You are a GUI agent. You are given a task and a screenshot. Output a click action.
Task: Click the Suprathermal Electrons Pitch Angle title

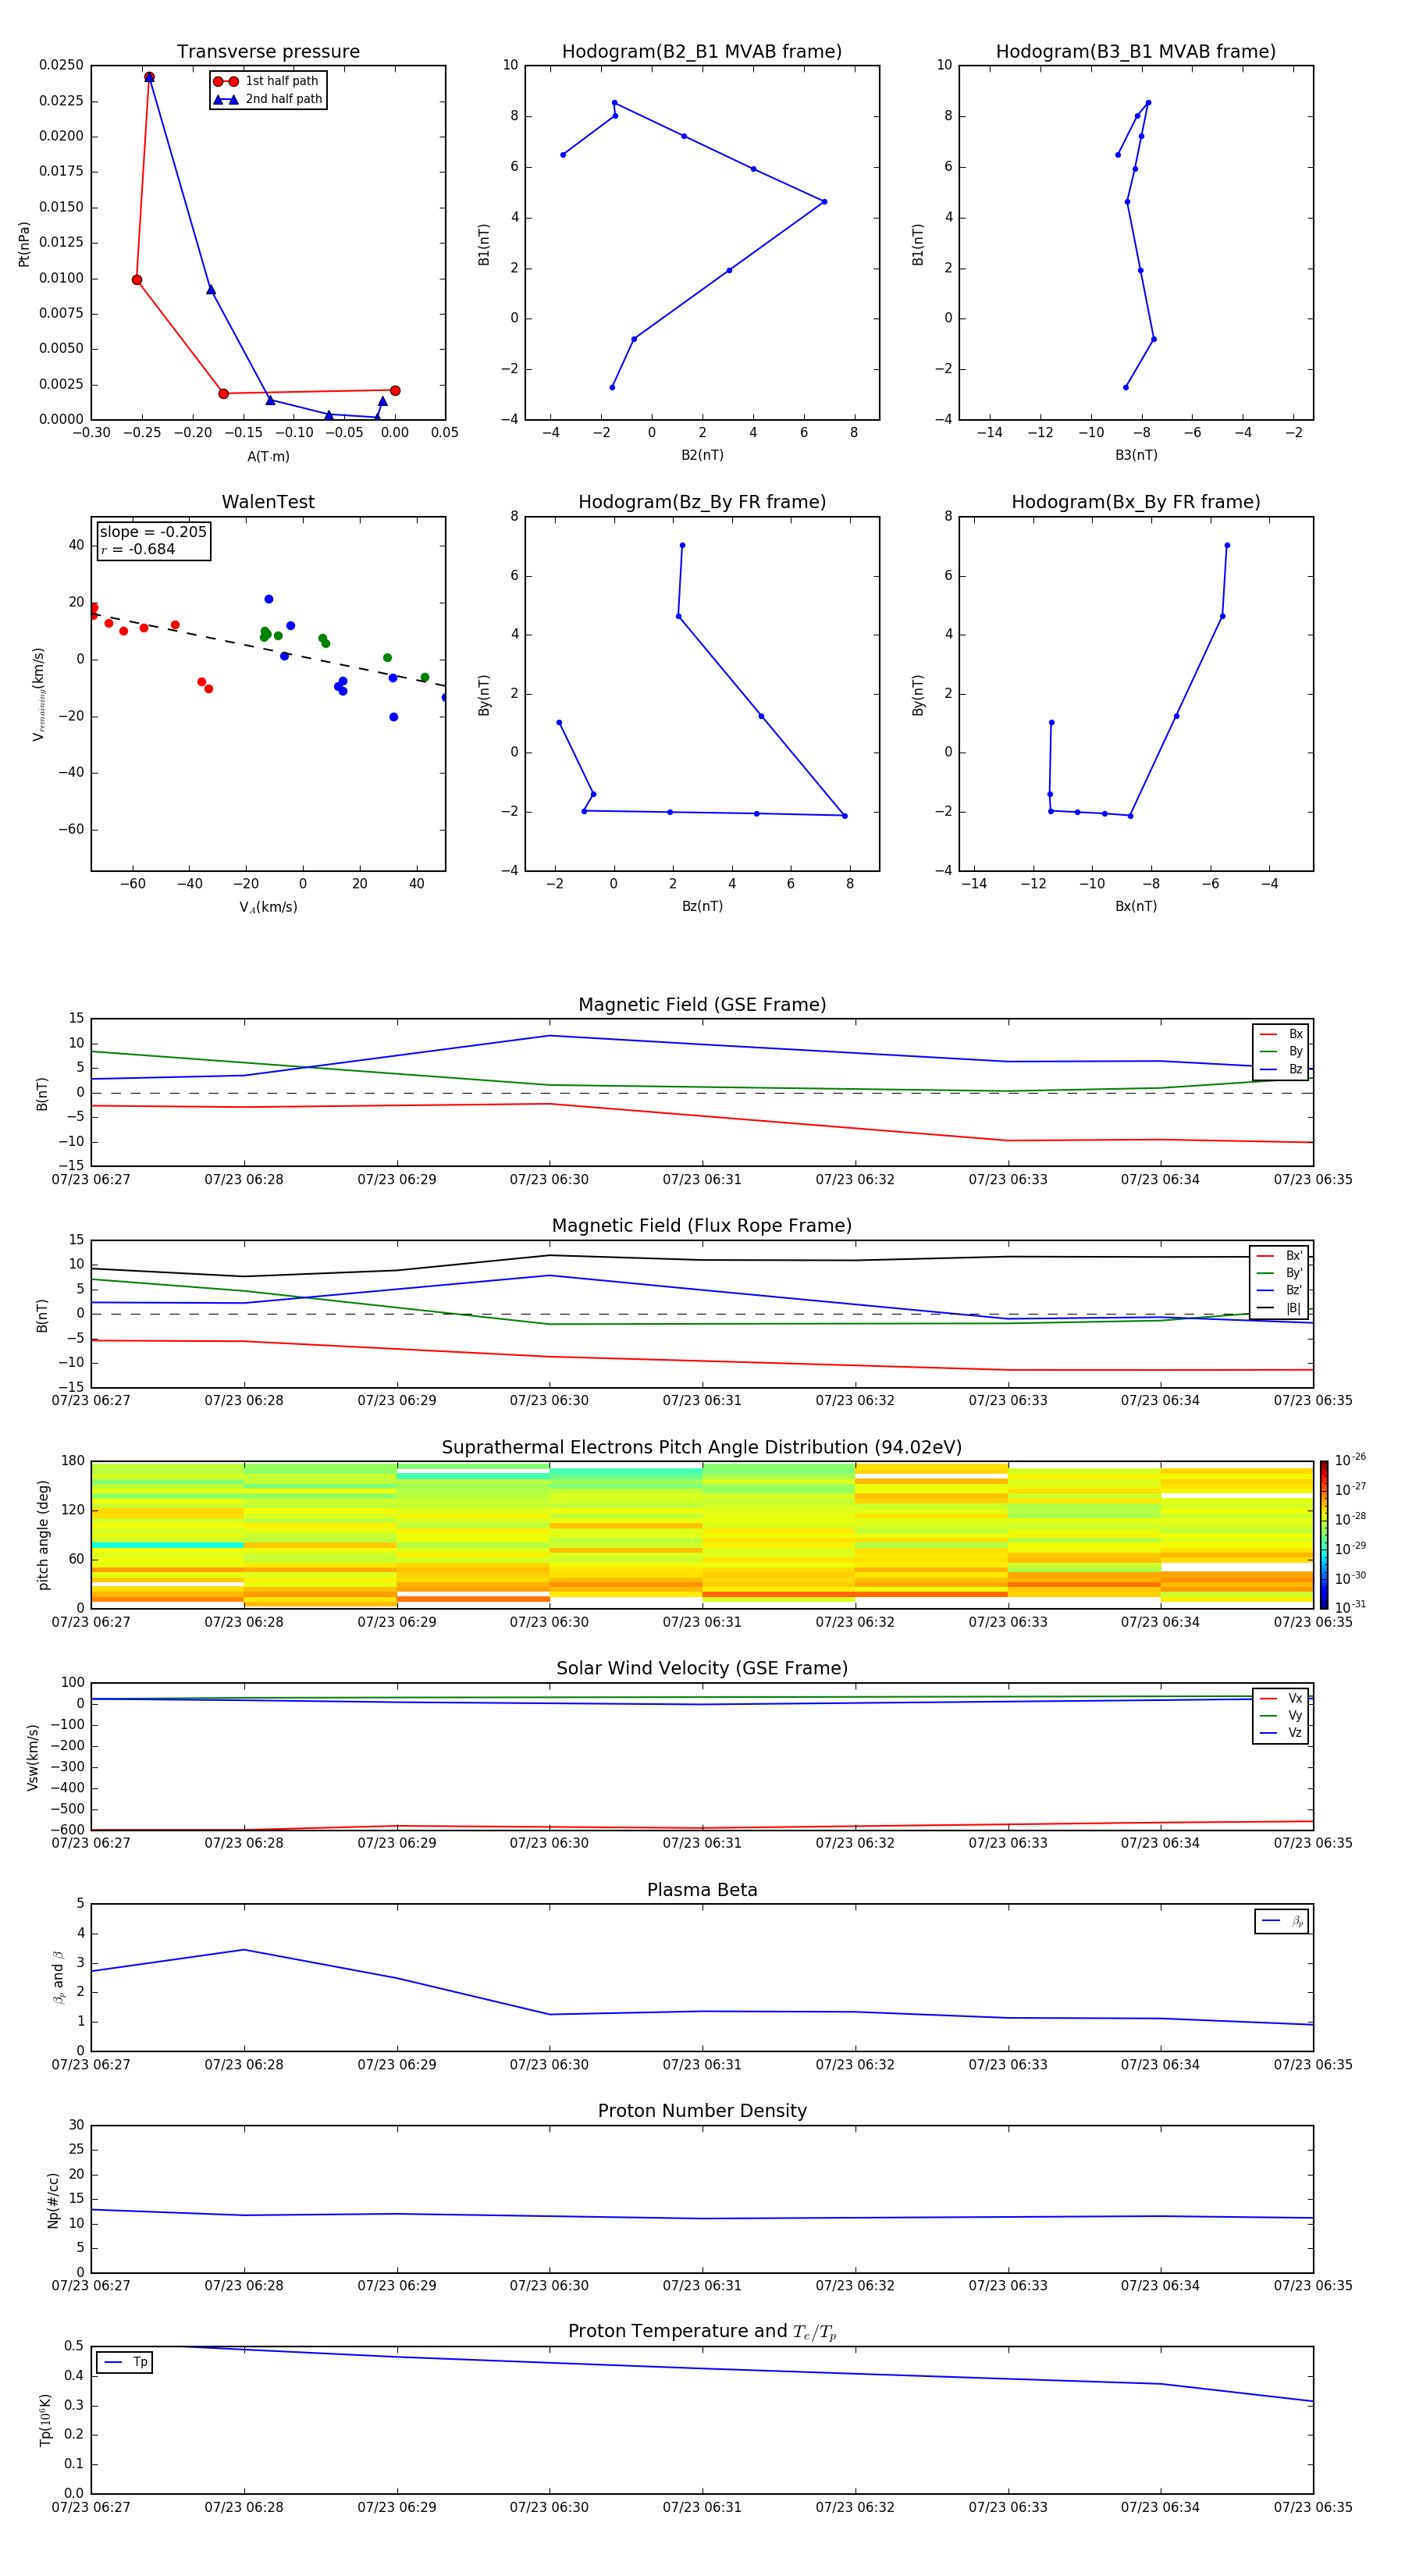coord(702,1448)
